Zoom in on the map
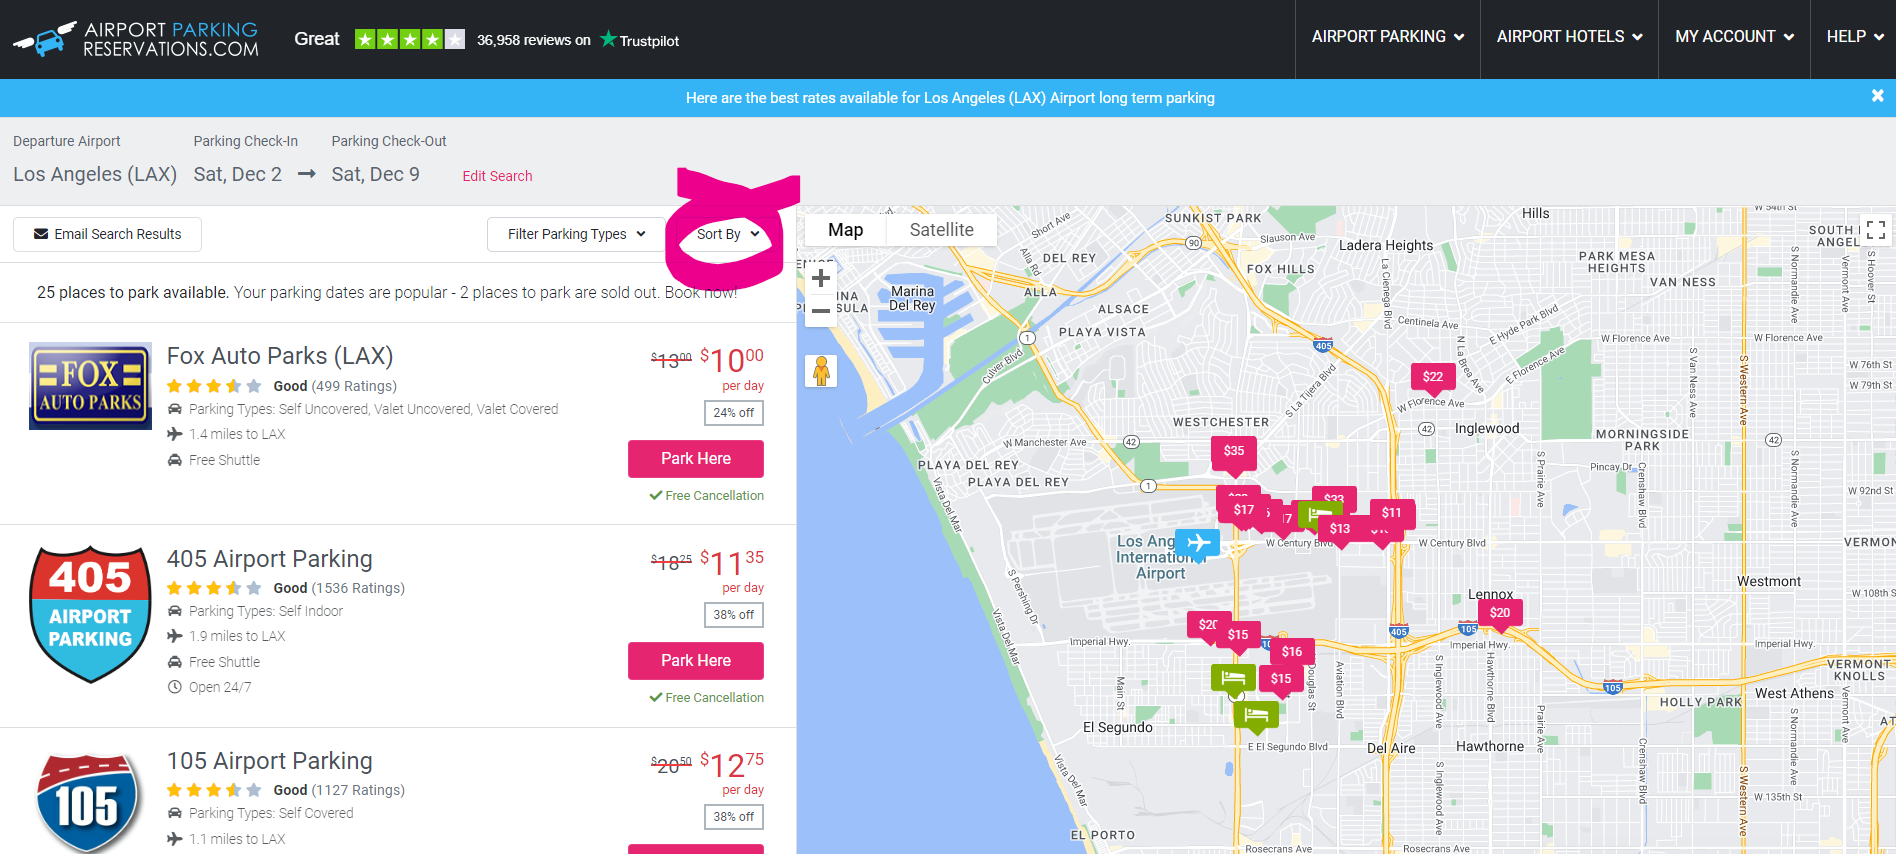This screenshot has width=1896, height=854. click(x=821, y=278)
